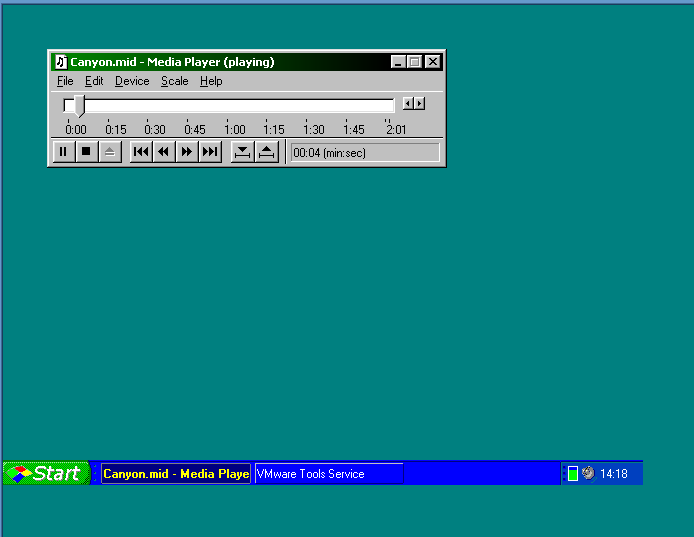Click the speaker volume tray icon

click(588, 473)
